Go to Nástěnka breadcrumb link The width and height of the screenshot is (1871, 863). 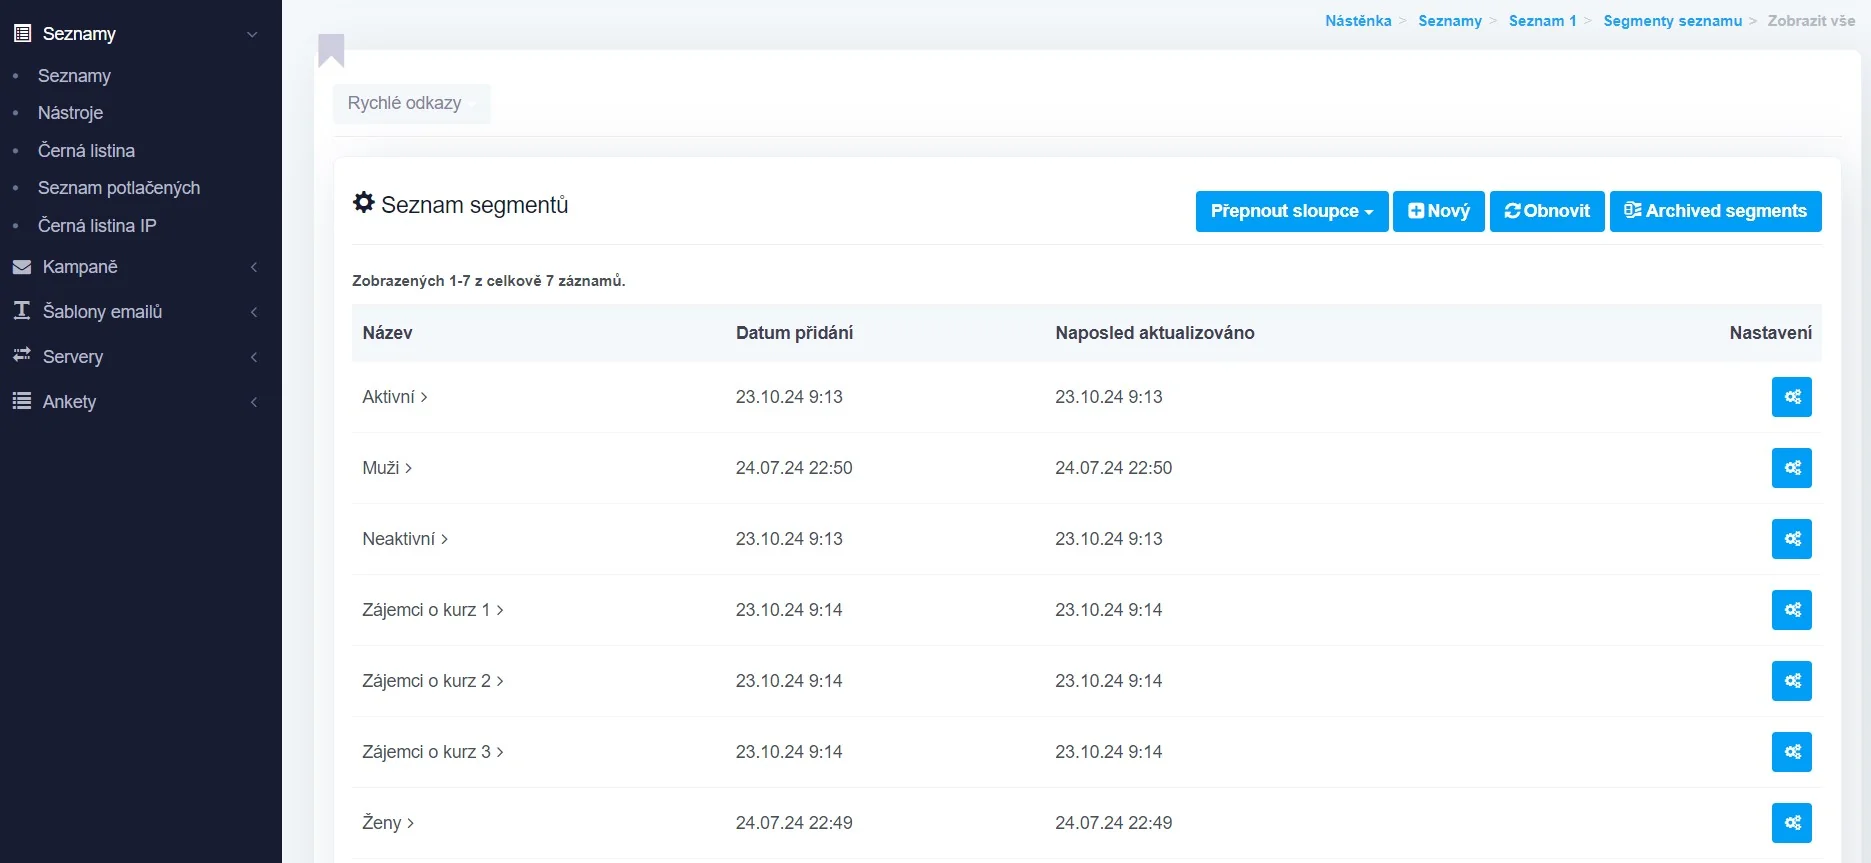click(1357, 21)
